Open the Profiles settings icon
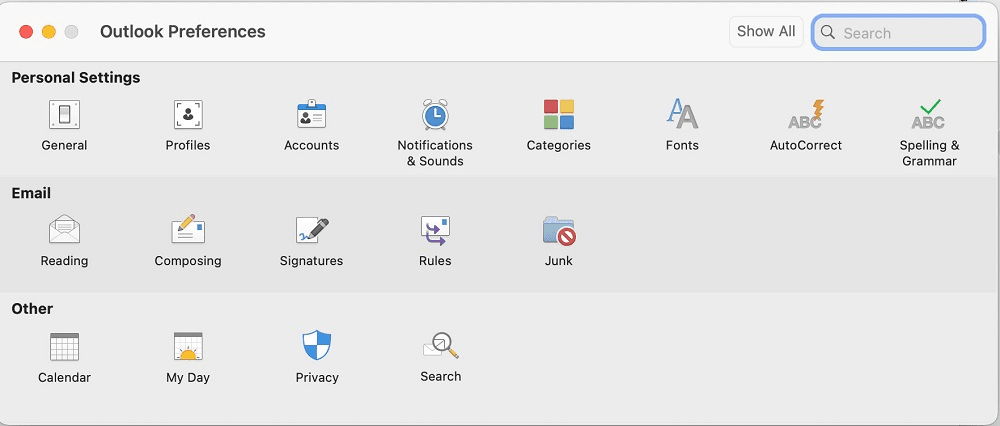The height and width of the screenshot is (426, 1000). [x=188, y=116]
